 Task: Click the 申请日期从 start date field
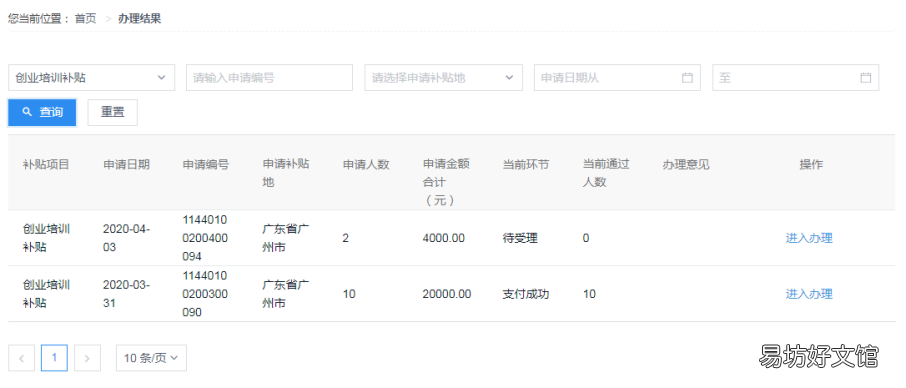tap(617, 78)
